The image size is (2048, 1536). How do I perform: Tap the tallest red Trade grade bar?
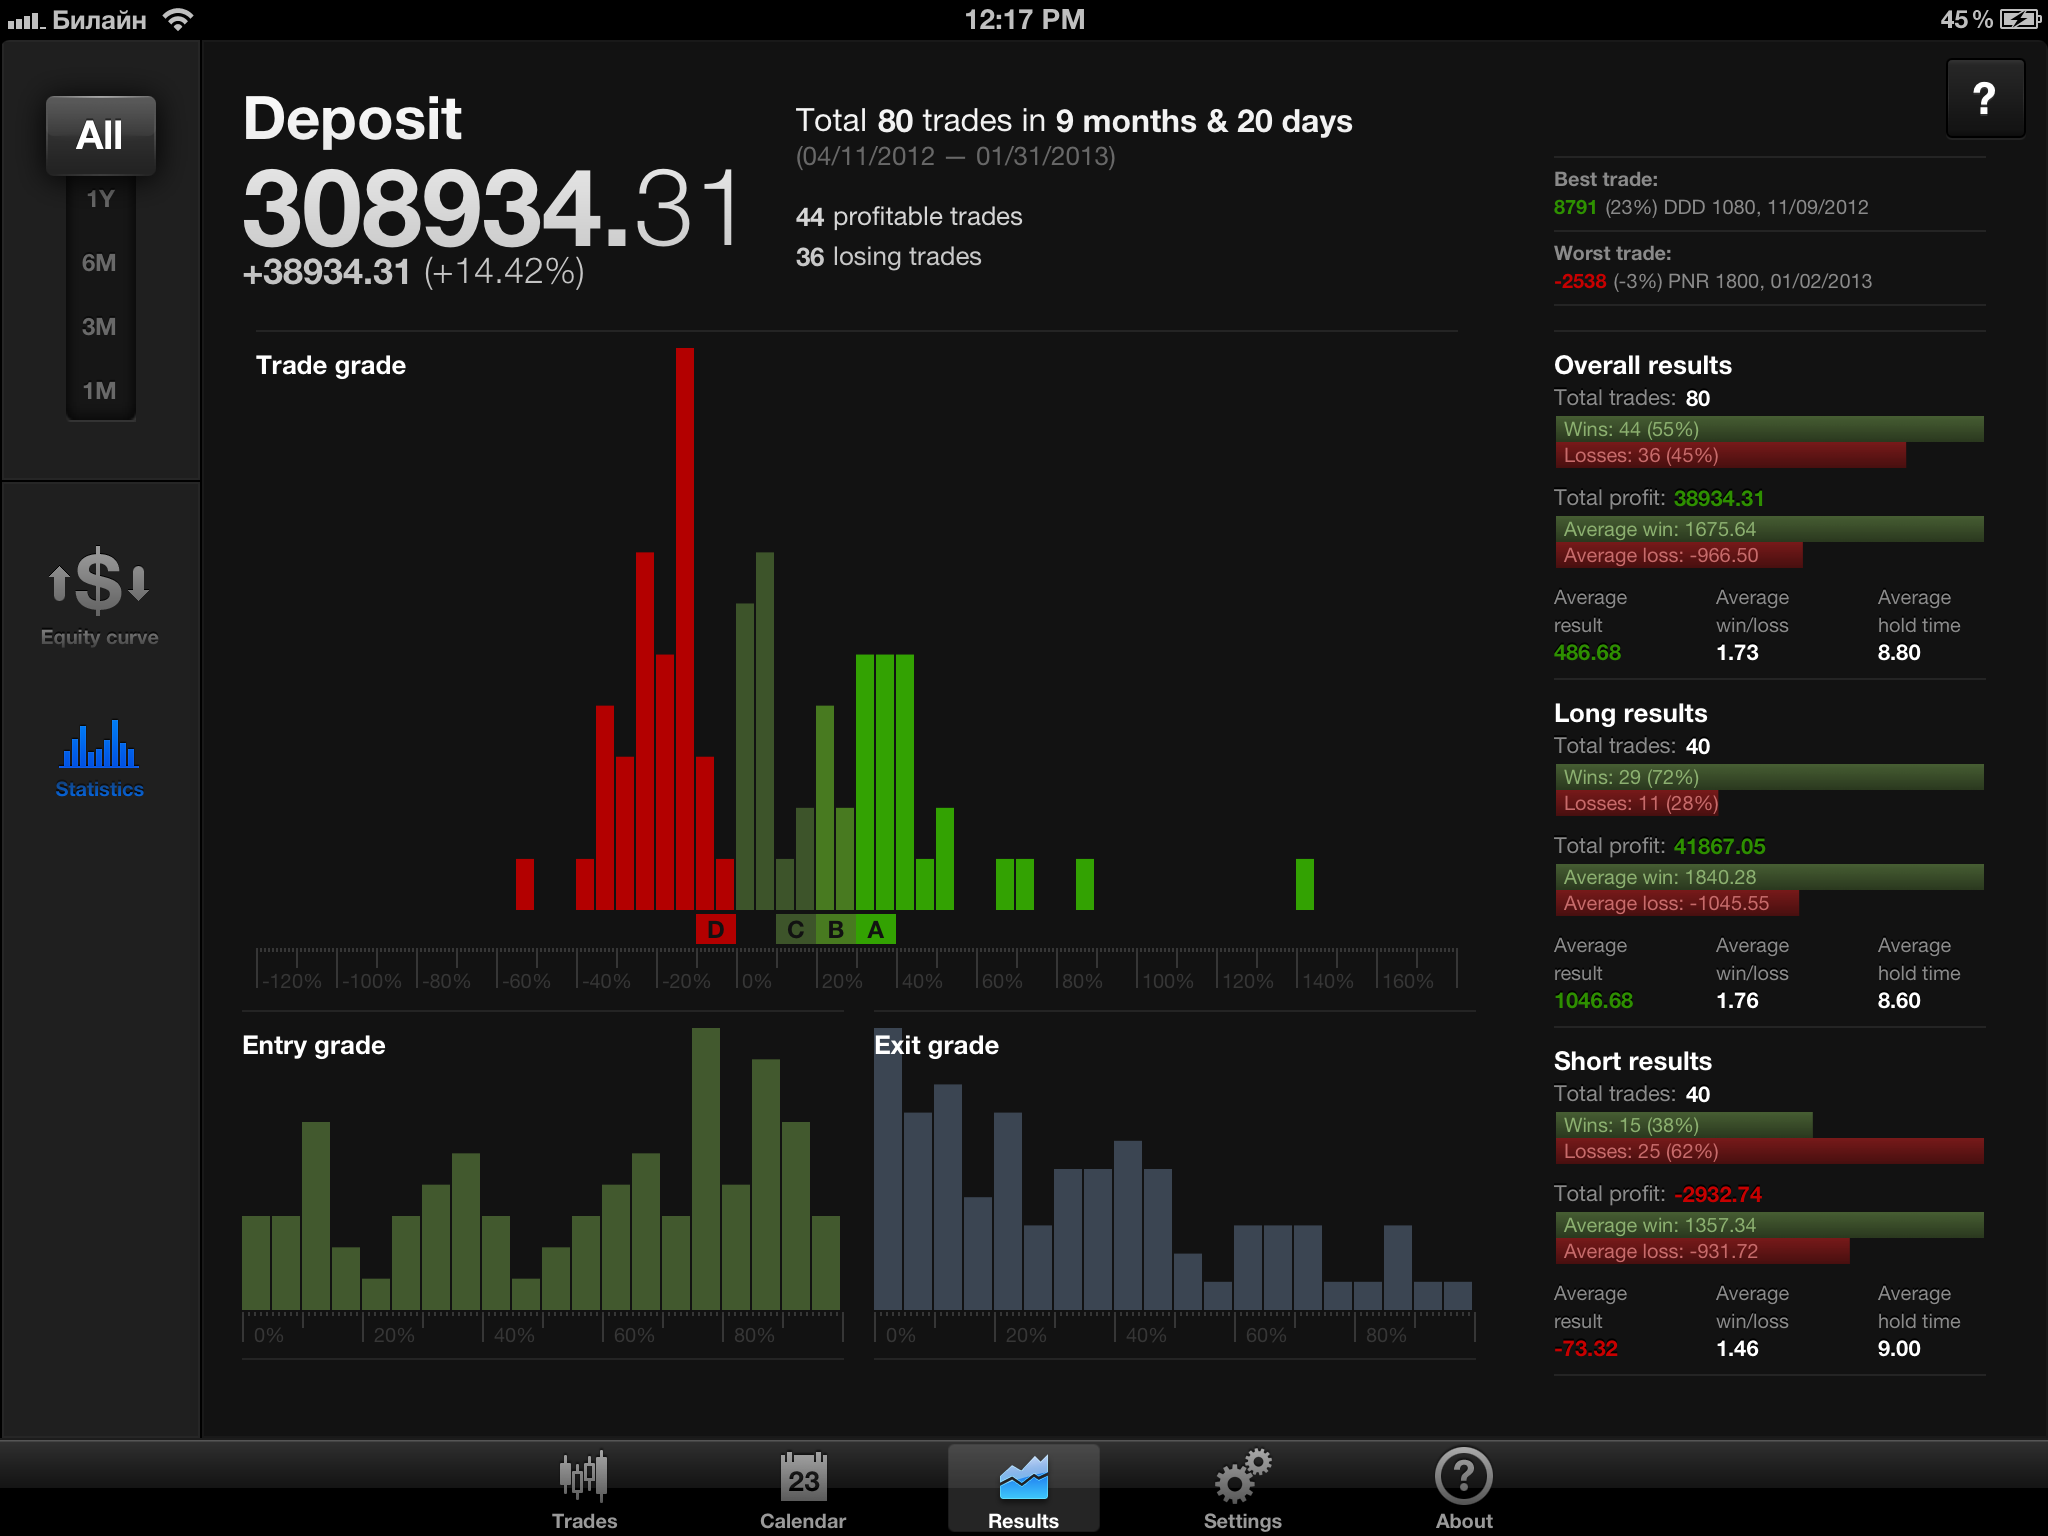(685, 629)
